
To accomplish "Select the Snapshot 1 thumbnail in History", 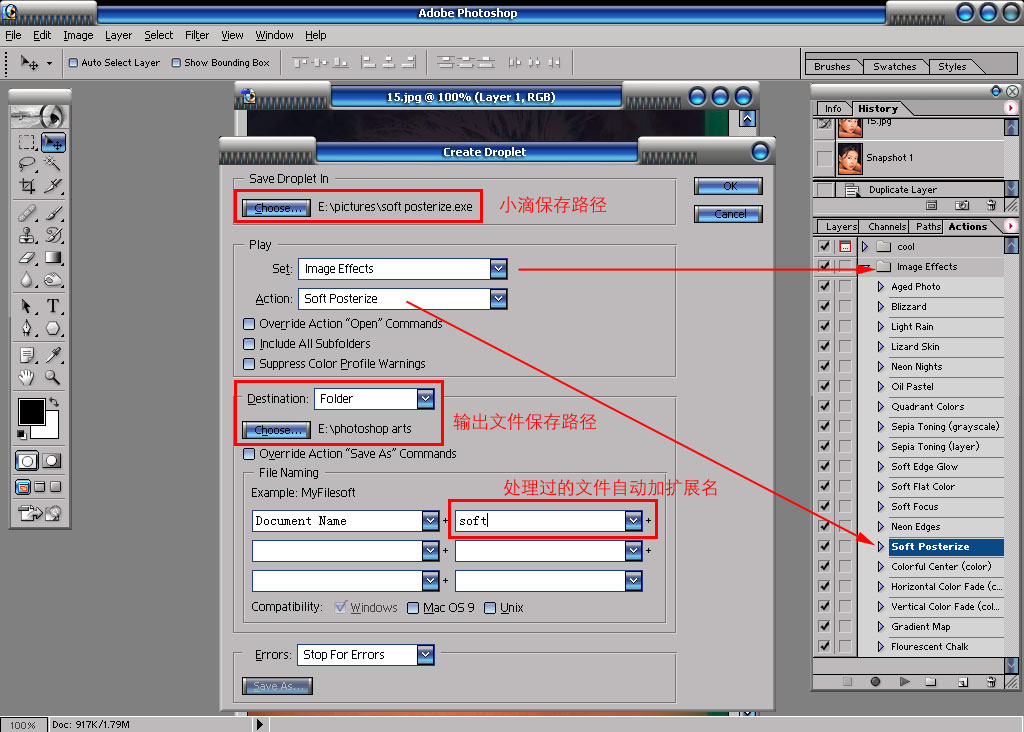I will 850,159.
